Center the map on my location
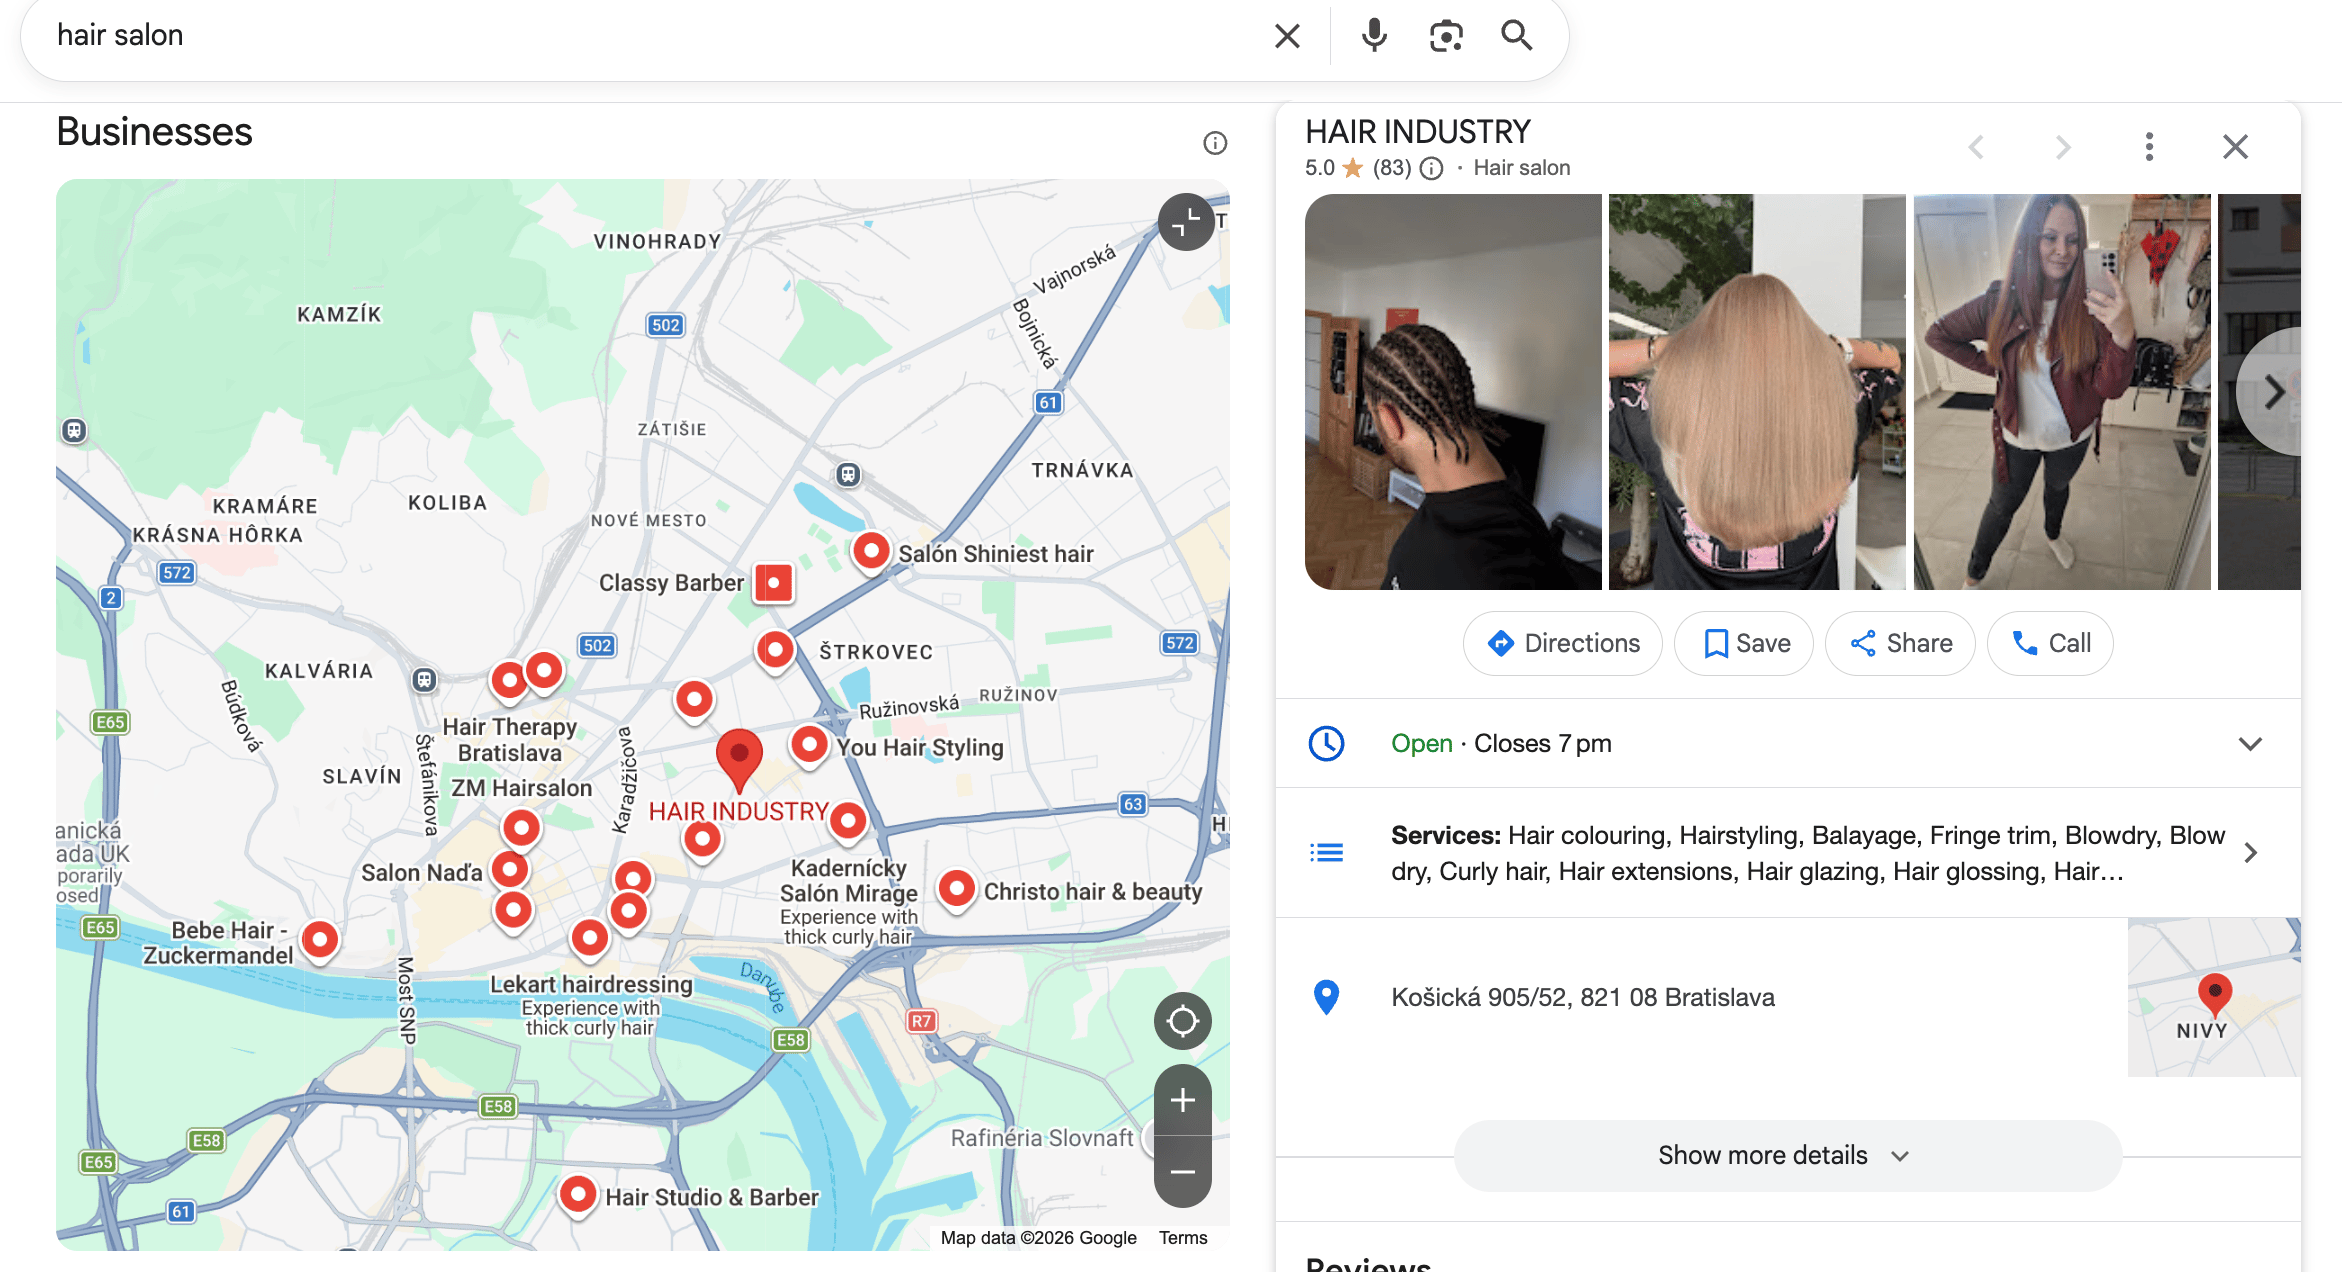The height and width of the screenshot is (1272, 2342). (1182, 1021)
